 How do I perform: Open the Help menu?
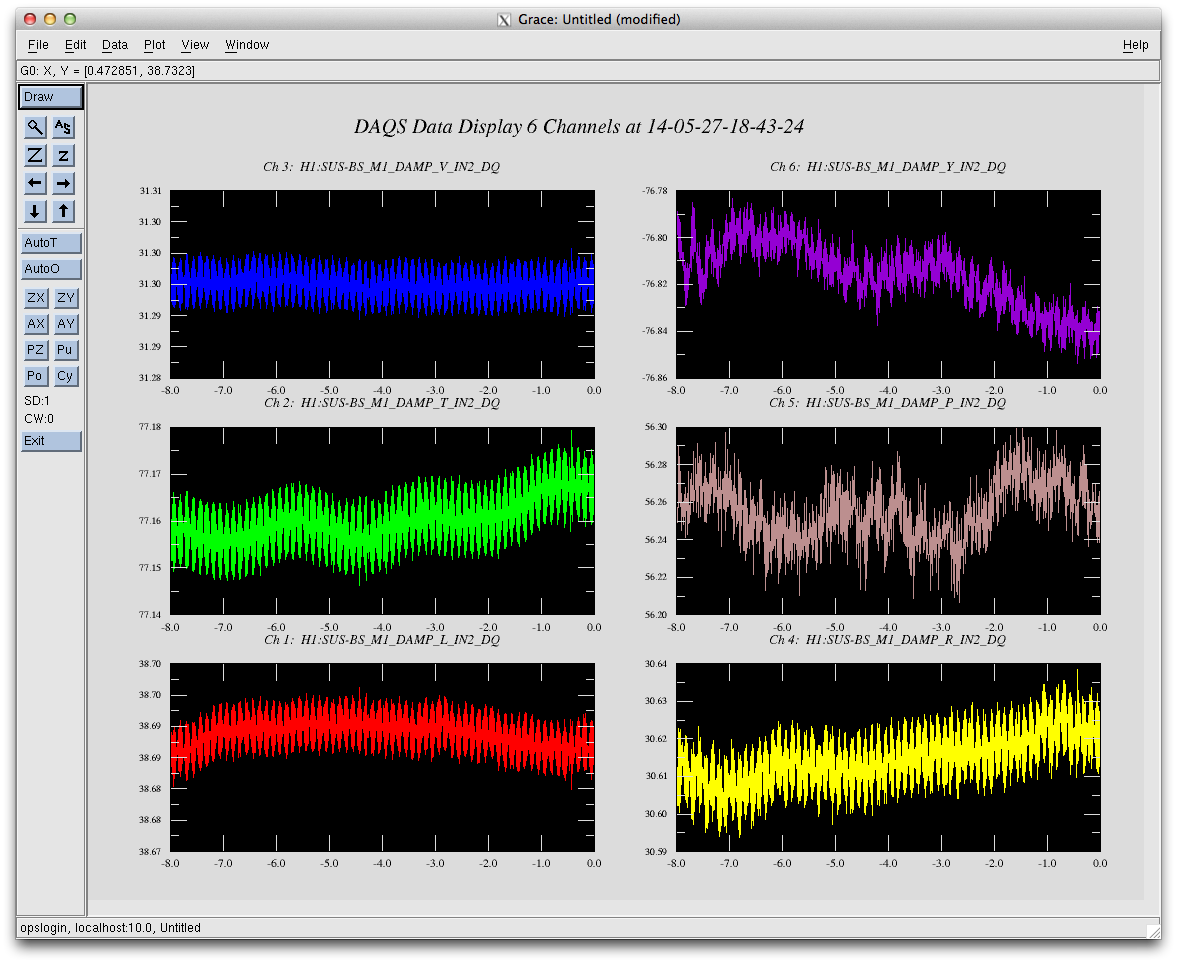[x=1135, y=45]
